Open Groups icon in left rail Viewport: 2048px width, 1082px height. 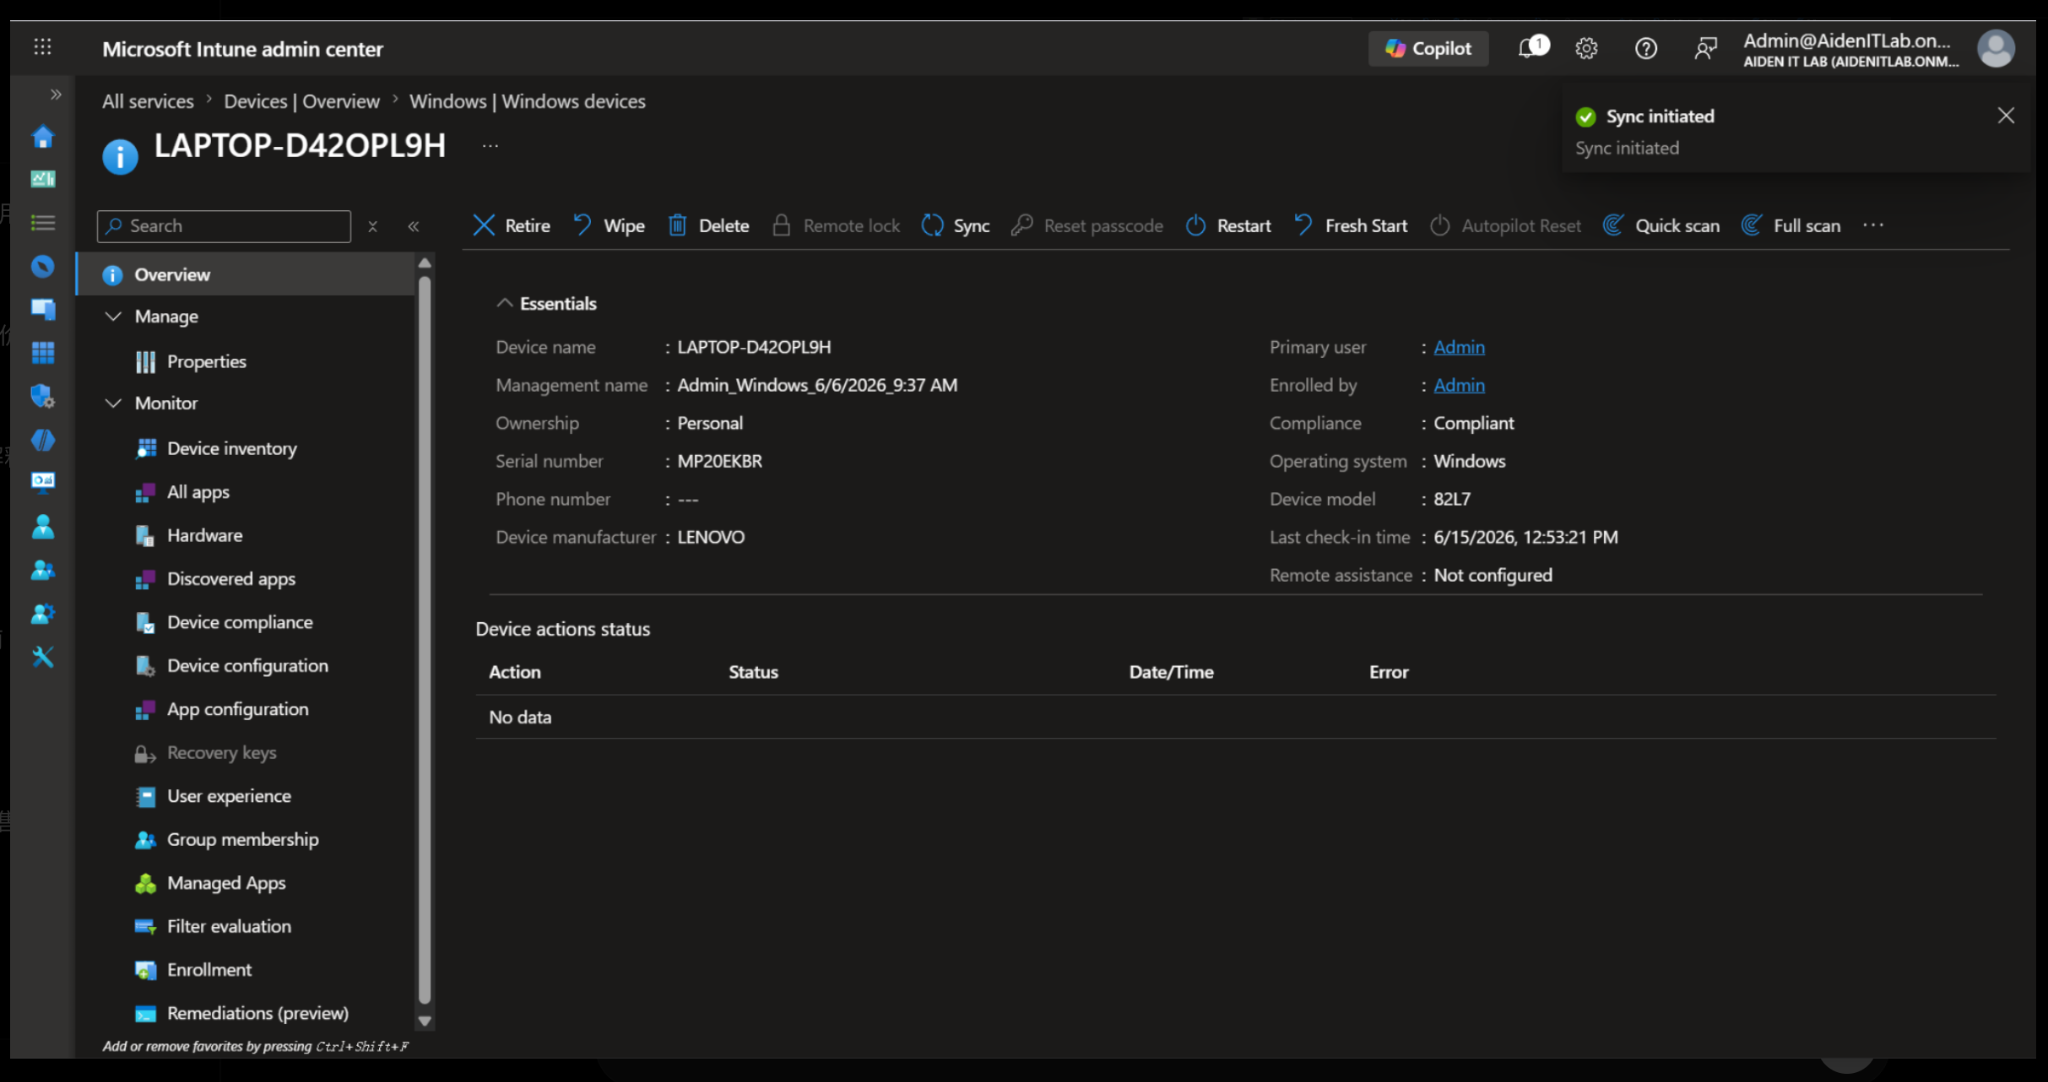click(x=43, y=570)
